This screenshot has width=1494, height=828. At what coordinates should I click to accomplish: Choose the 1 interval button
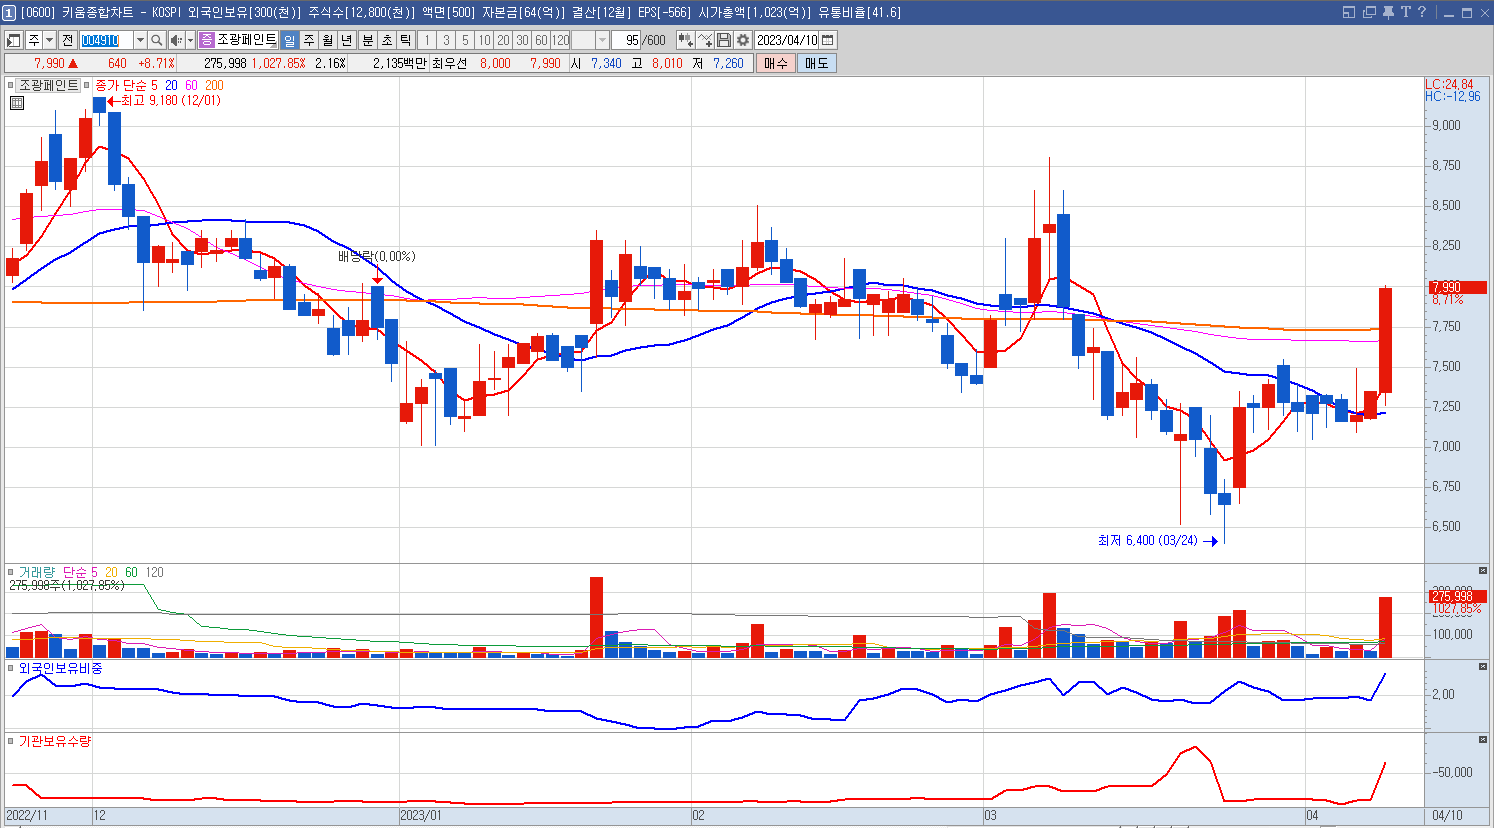(427, 40)
